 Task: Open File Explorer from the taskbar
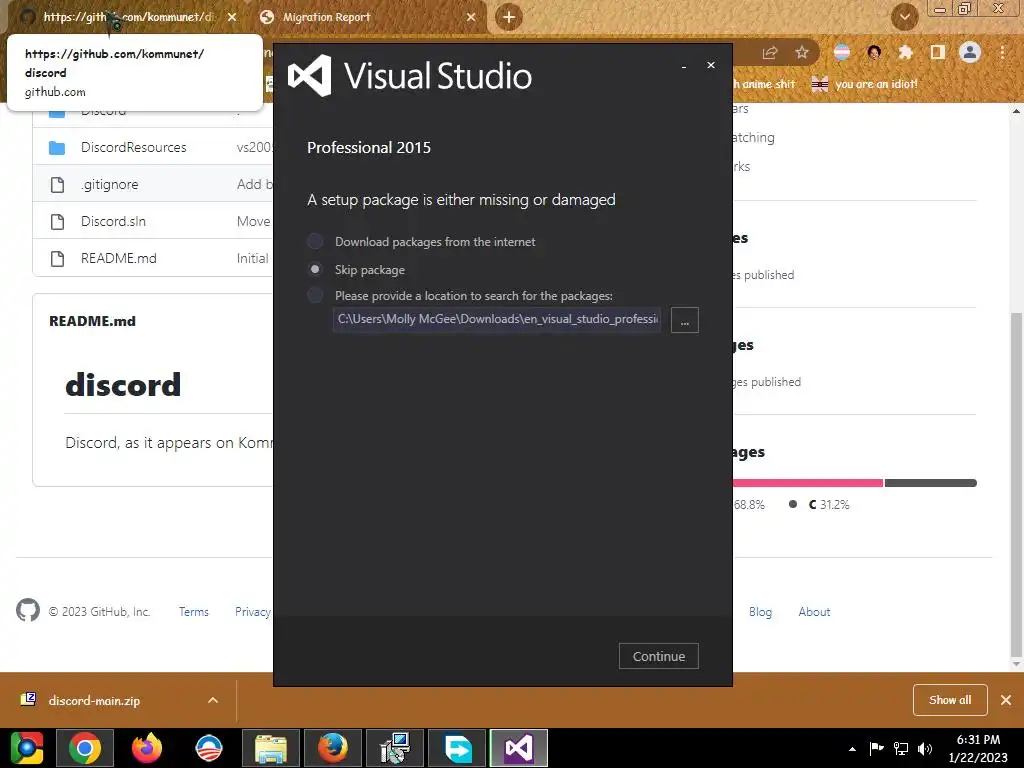[271, 748]
